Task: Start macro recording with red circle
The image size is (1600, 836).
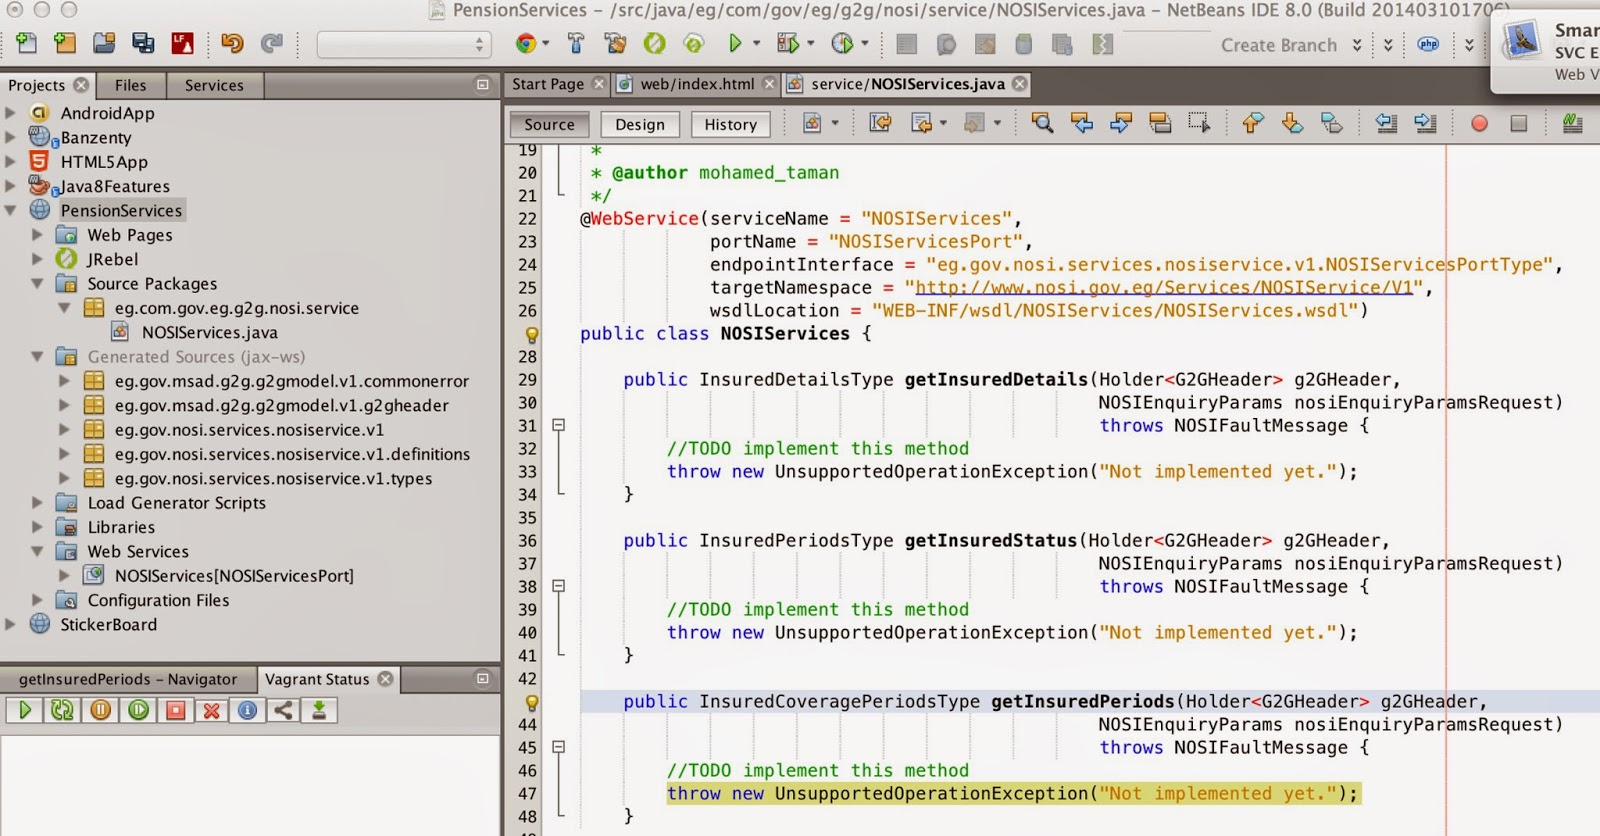Action: (1479, 123)
